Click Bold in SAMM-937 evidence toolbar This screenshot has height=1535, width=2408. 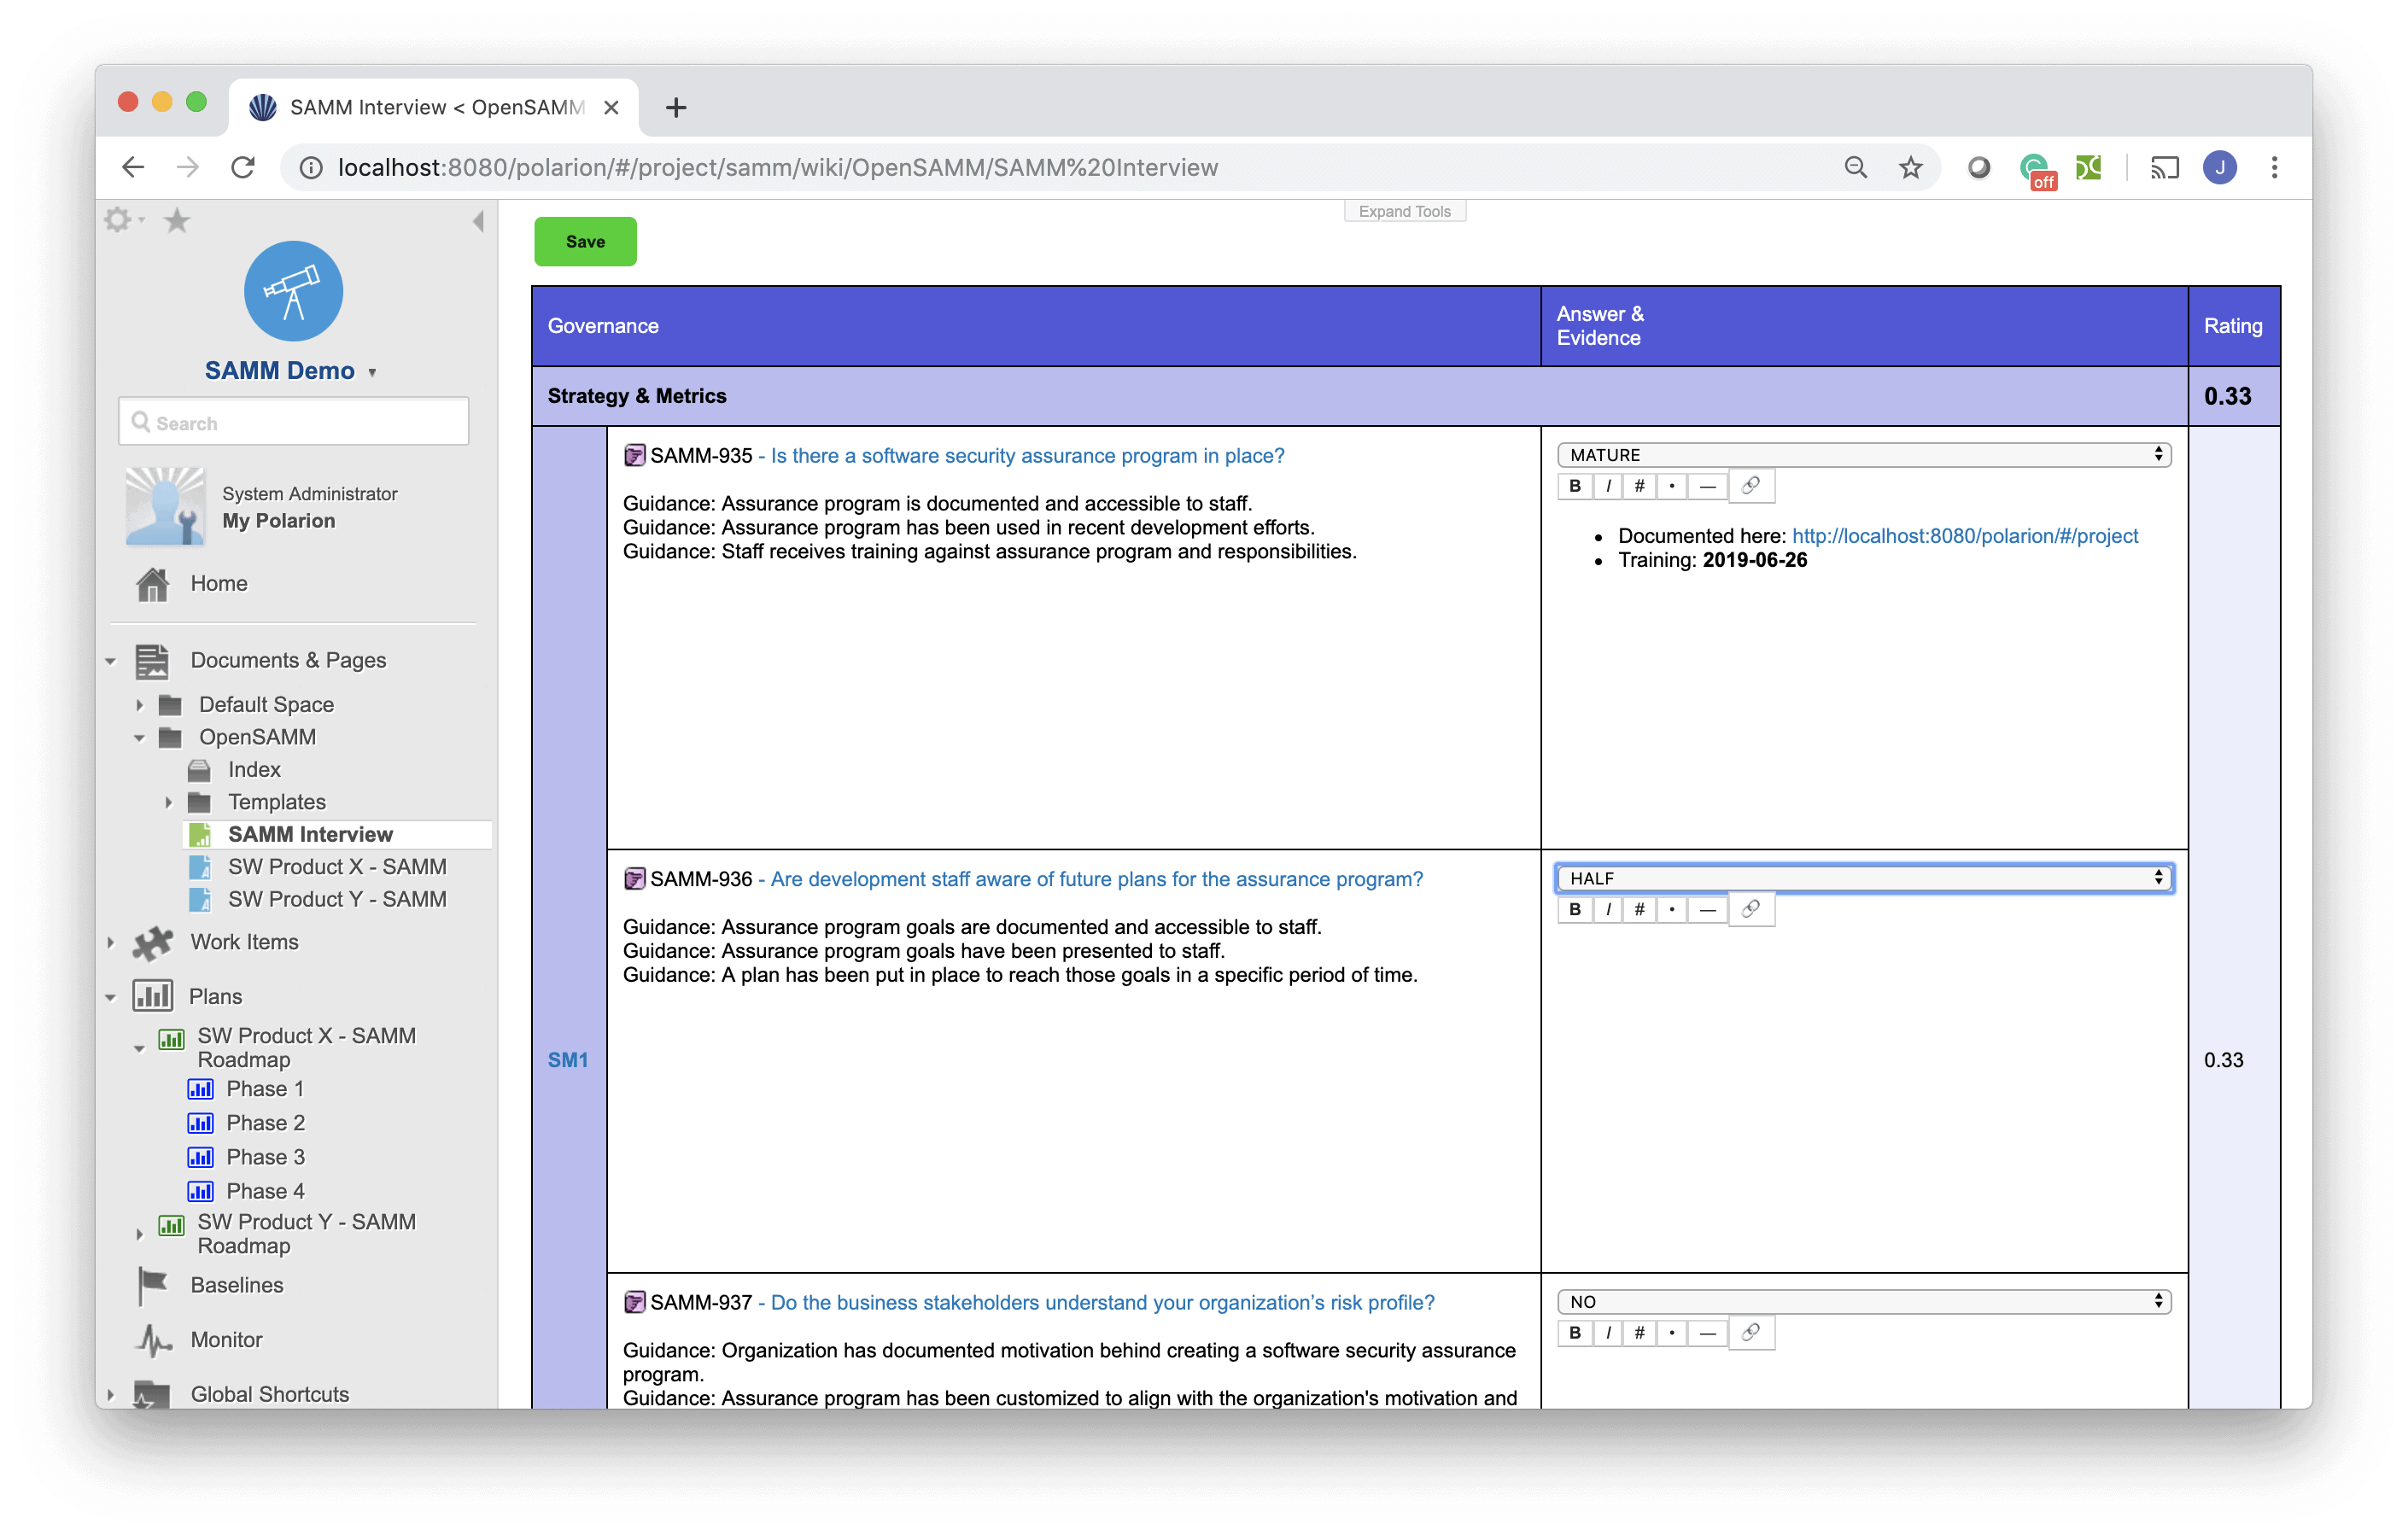point(1575,1332)
